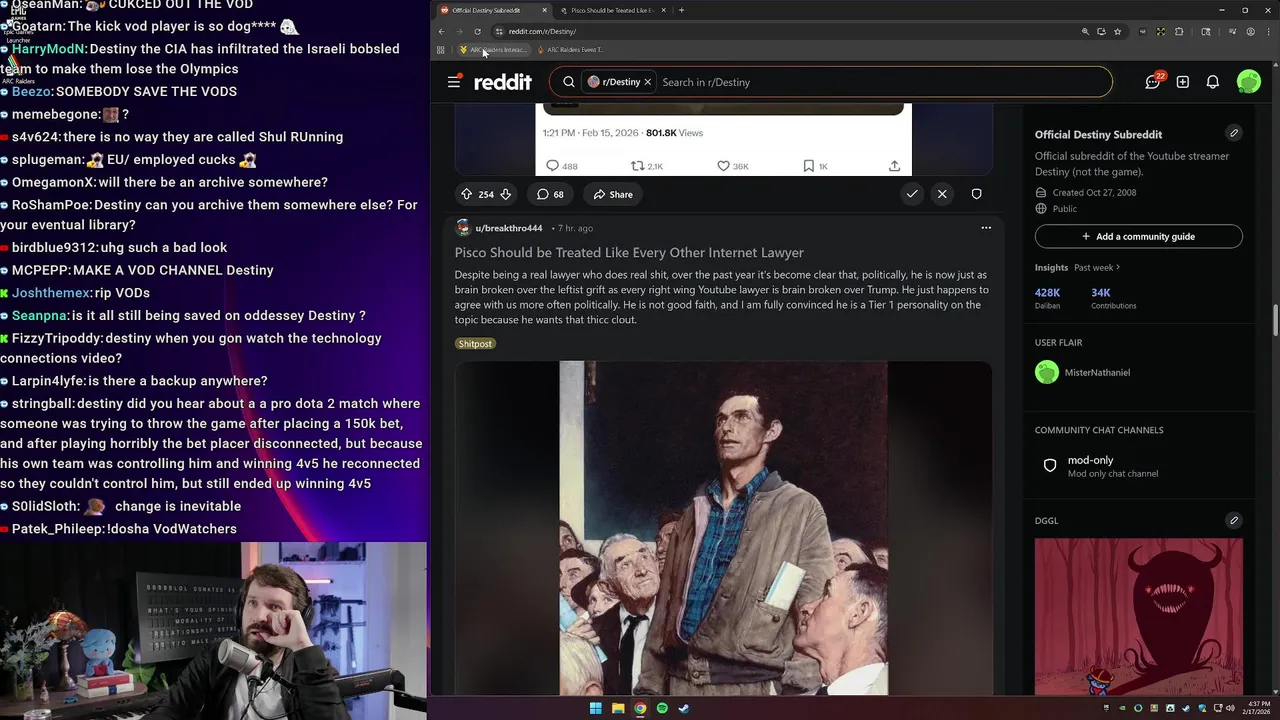The height and width of the screenshot is (720, 1280).
Task: Open taskbar volume speaker icon
Action: [1230, 708]
